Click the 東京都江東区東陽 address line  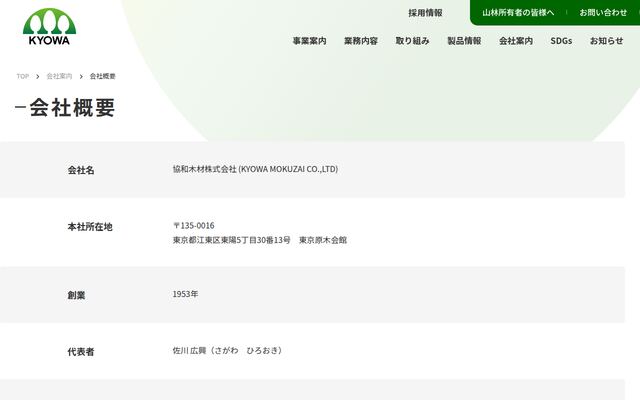click(x=260, y=240)
